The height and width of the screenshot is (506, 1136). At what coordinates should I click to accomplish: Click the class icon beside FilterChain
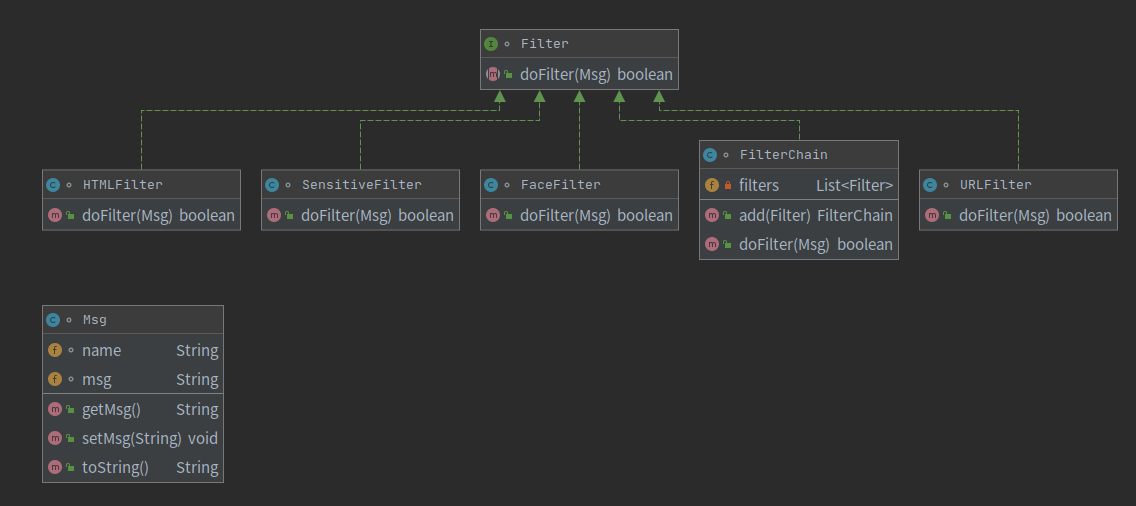[710, 154]
